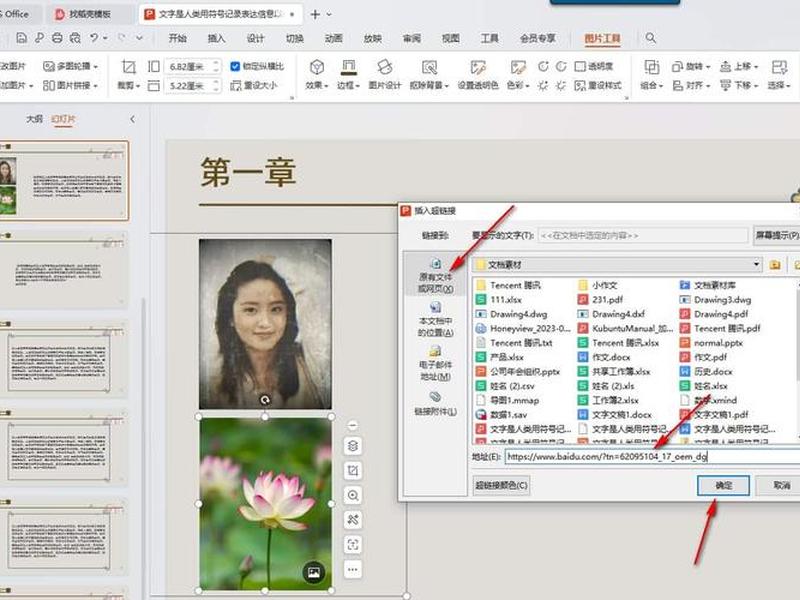Image resolution: width=800 pixels, height=600 pixels.
Task: Click the change-picture icon on lotus image
Action: pos(314,572)
